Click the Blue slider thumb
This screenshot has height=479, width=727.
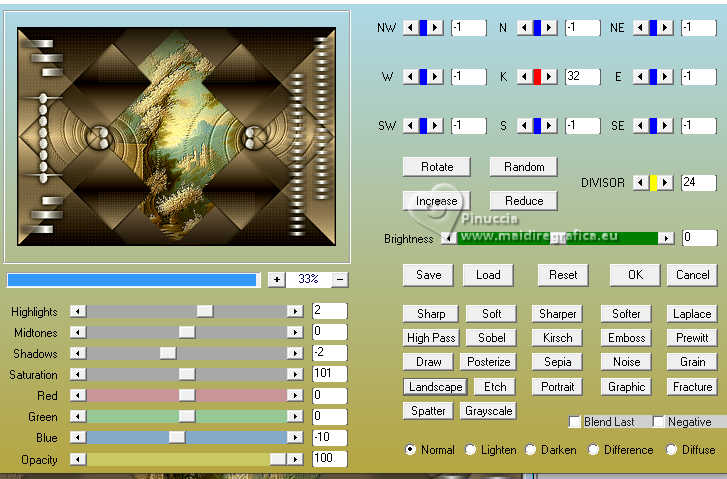tap(177, 437)
